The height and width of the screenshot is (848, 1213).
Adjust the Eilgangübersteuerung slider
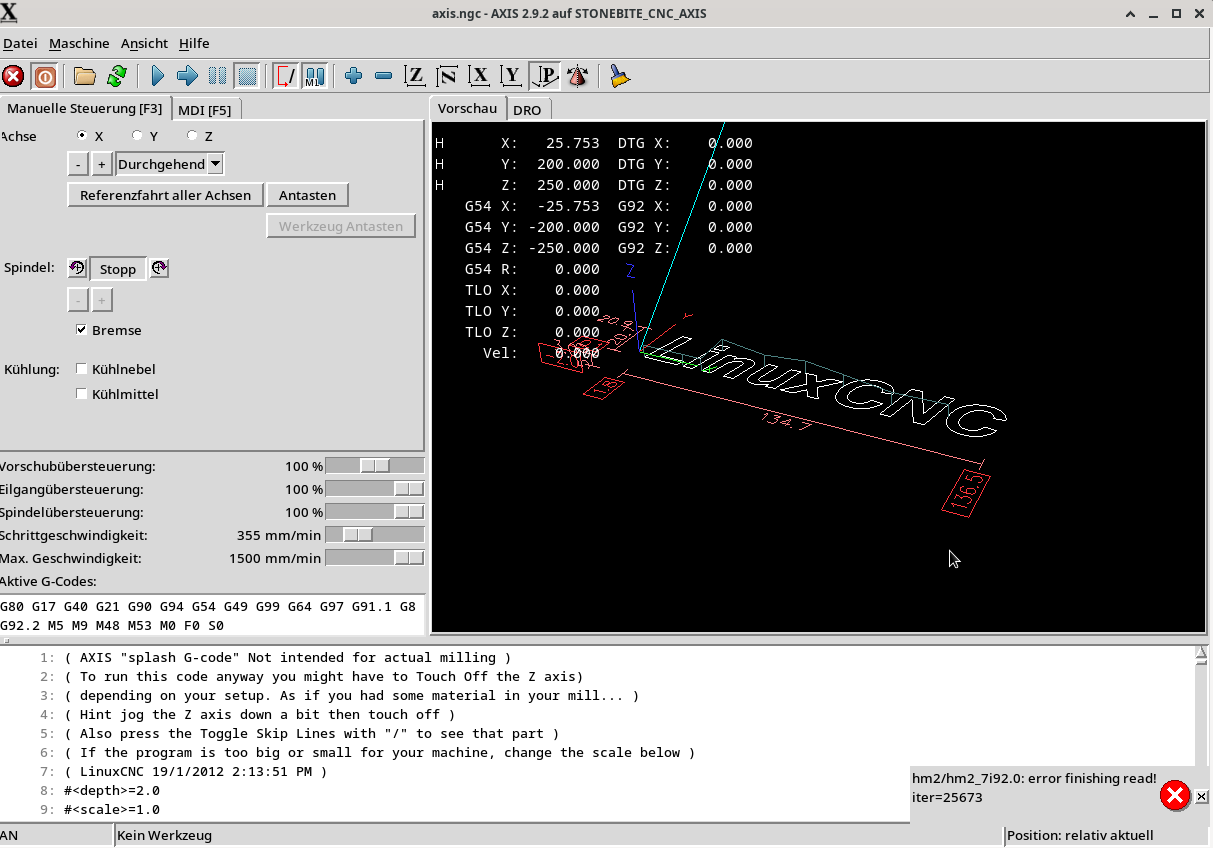[375, 489]
